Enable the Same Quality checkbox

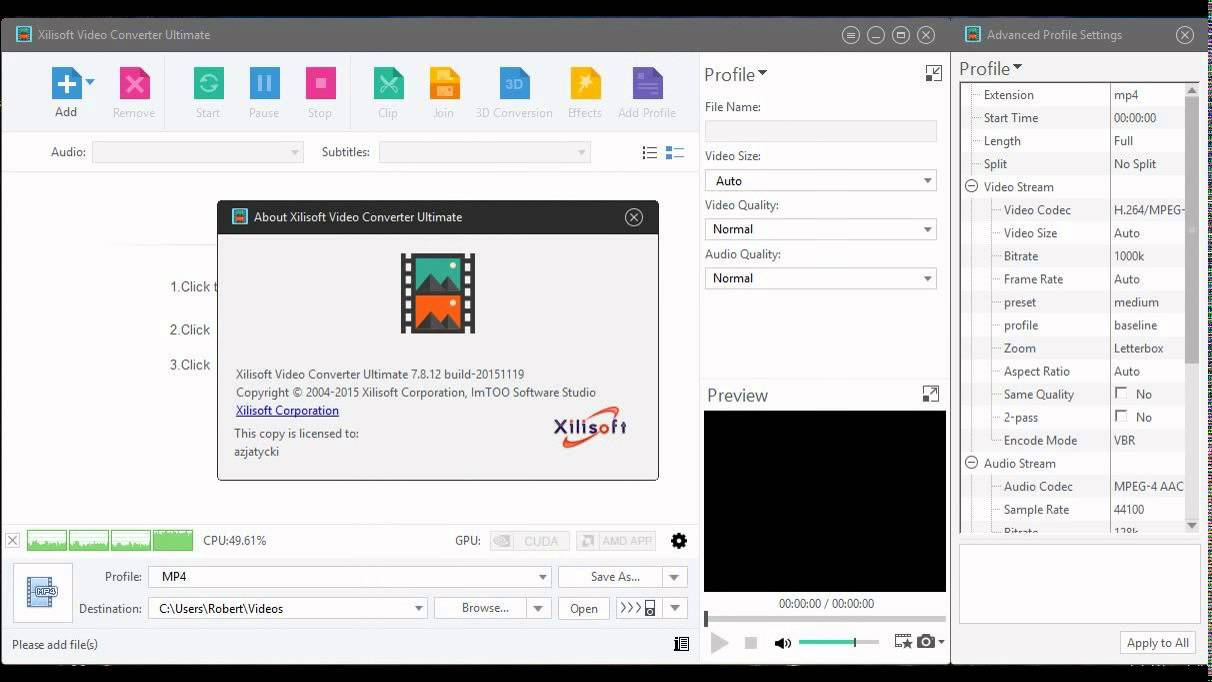pyautogui.click(x=1121, y=394)
